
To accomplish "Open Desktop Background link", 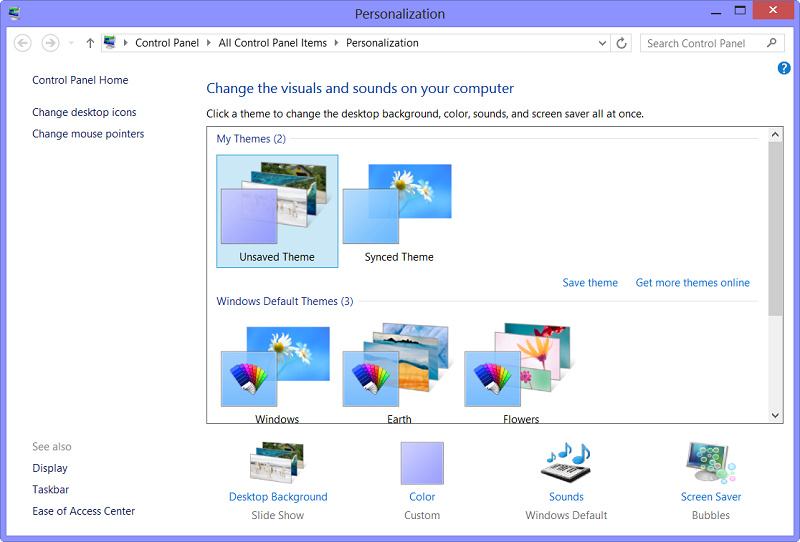I will (x=278, y=497).
